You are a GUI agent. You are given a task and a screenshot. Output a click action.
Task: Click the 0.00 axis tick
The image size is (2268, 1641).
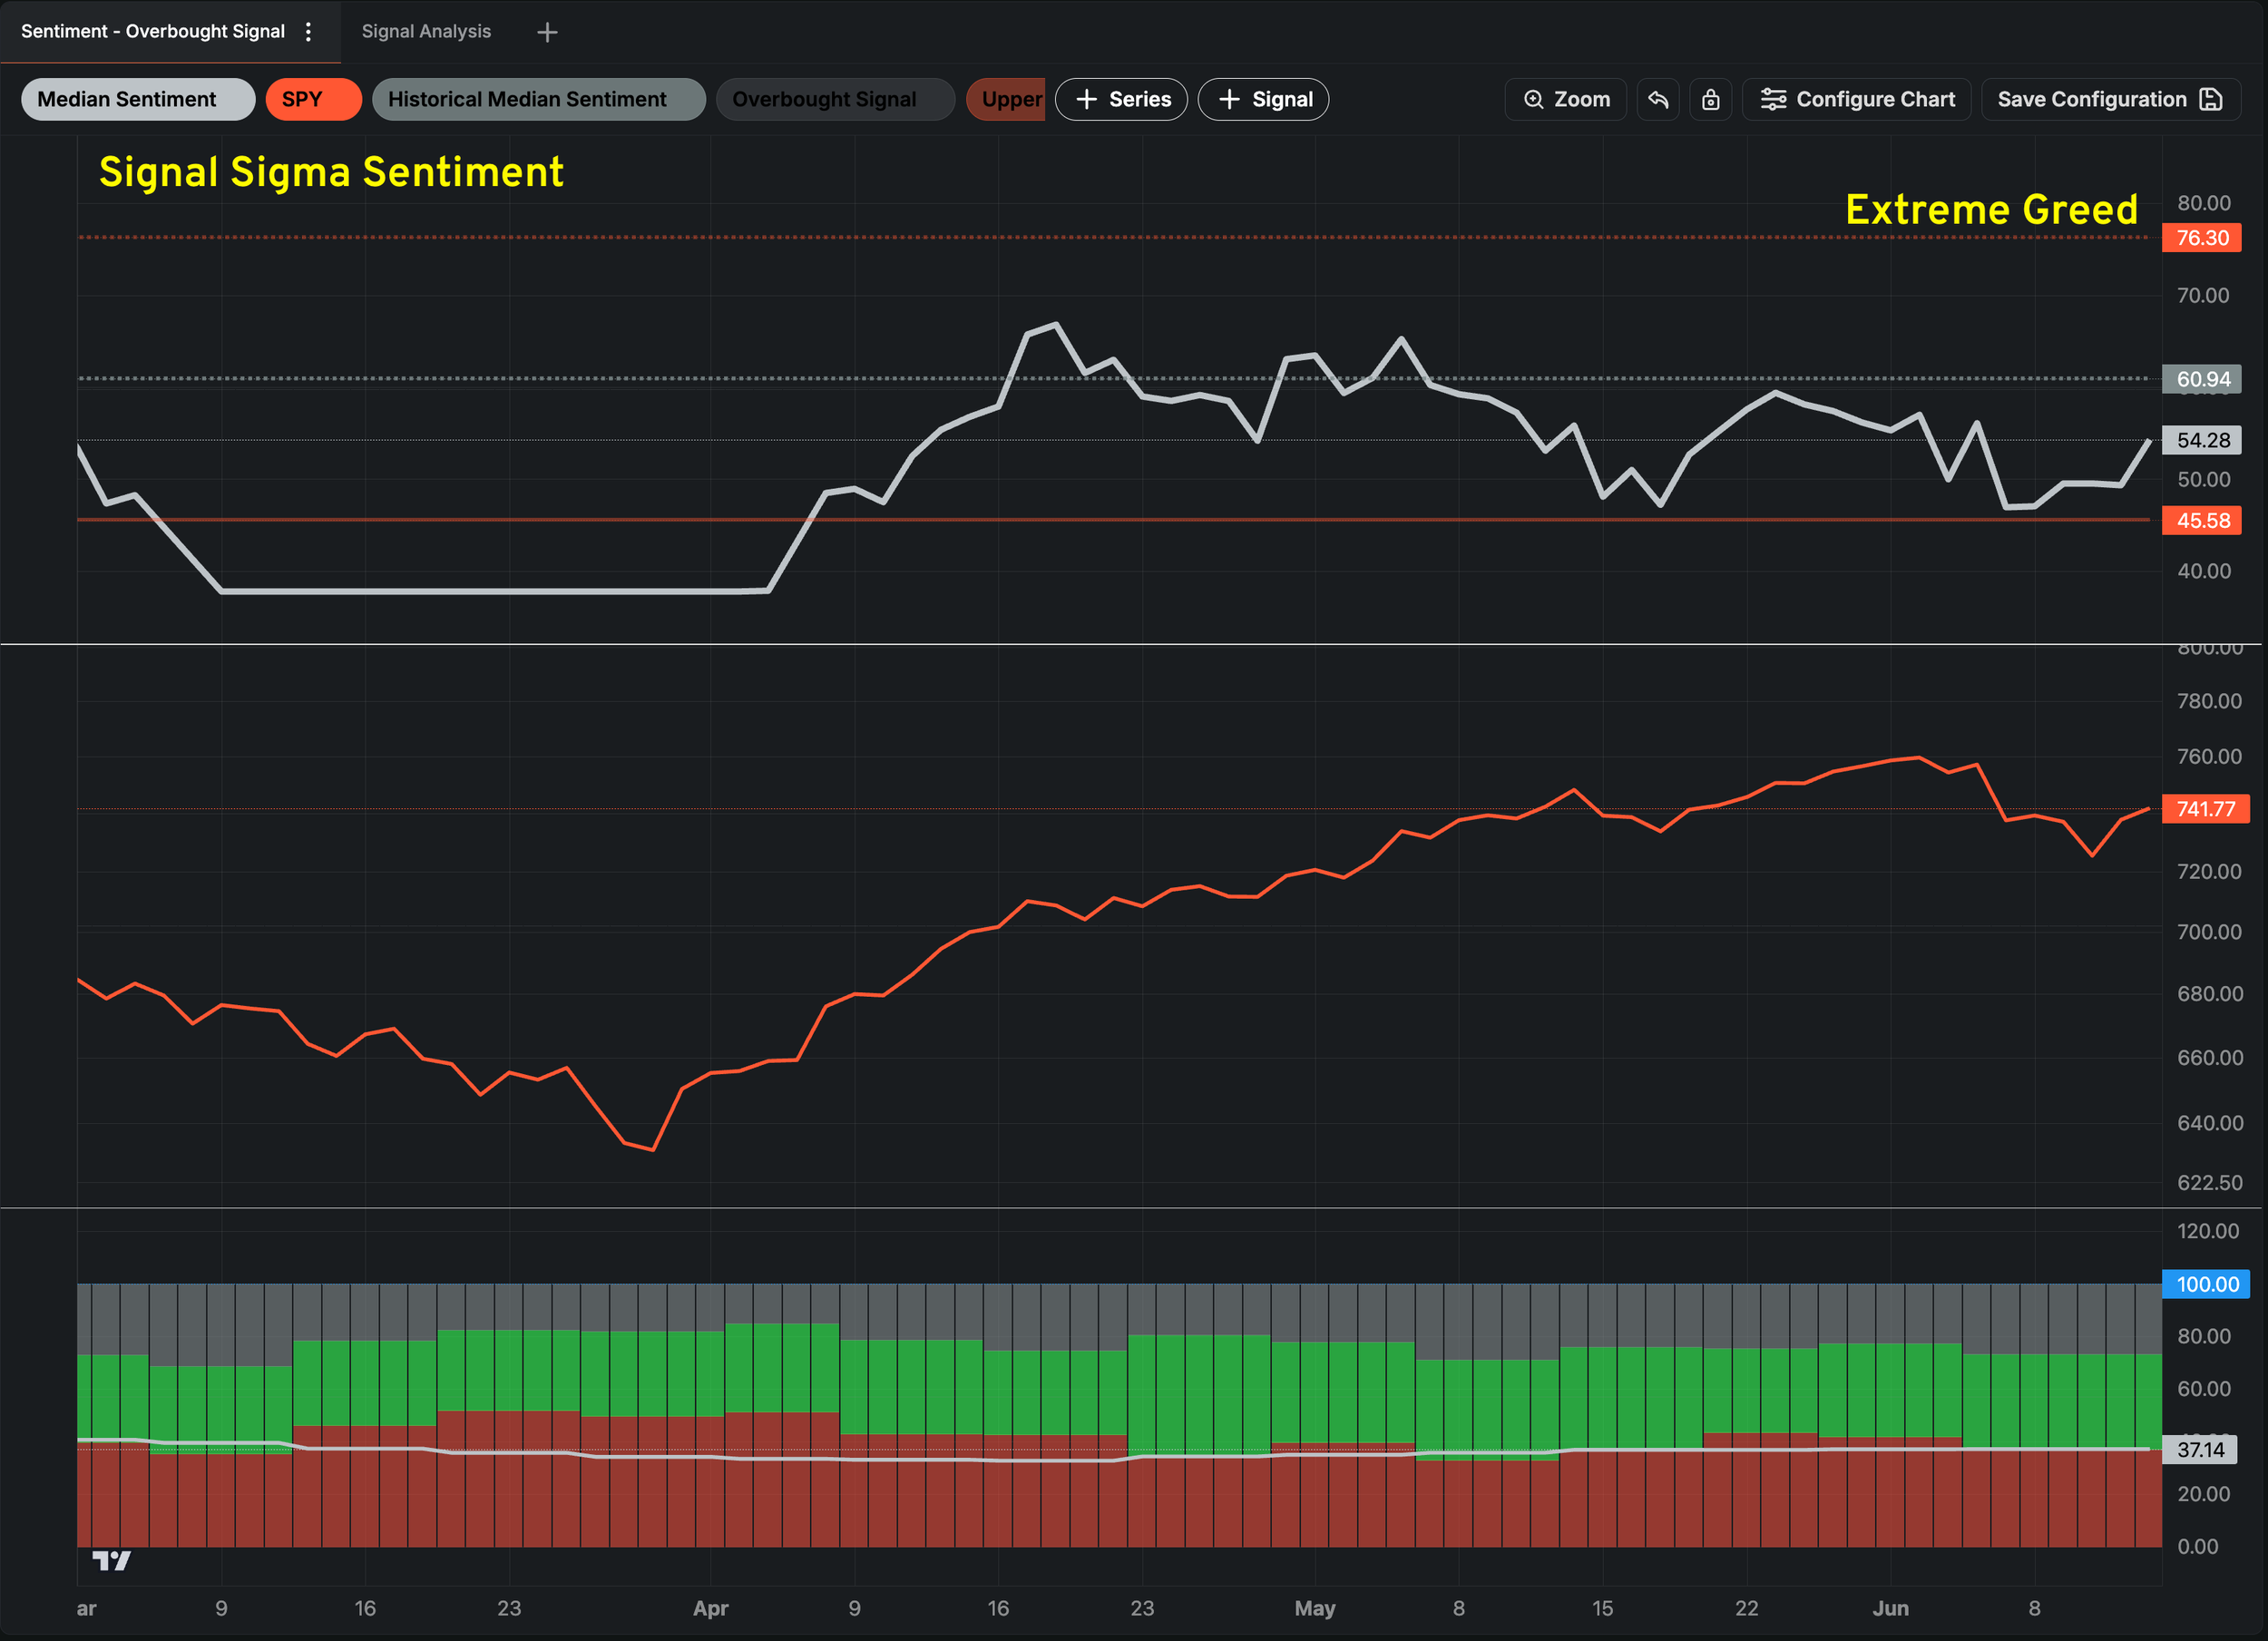[x=2198, y=1547]
